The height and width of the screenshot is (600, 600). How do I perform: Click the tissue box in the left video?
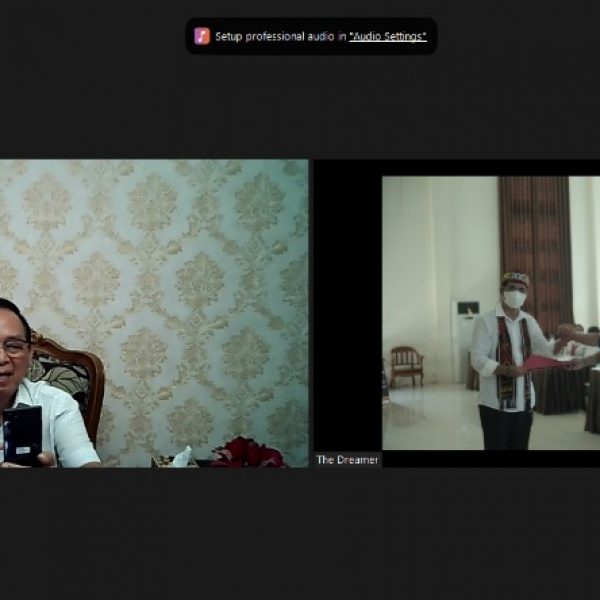click(x=179, y=458)
